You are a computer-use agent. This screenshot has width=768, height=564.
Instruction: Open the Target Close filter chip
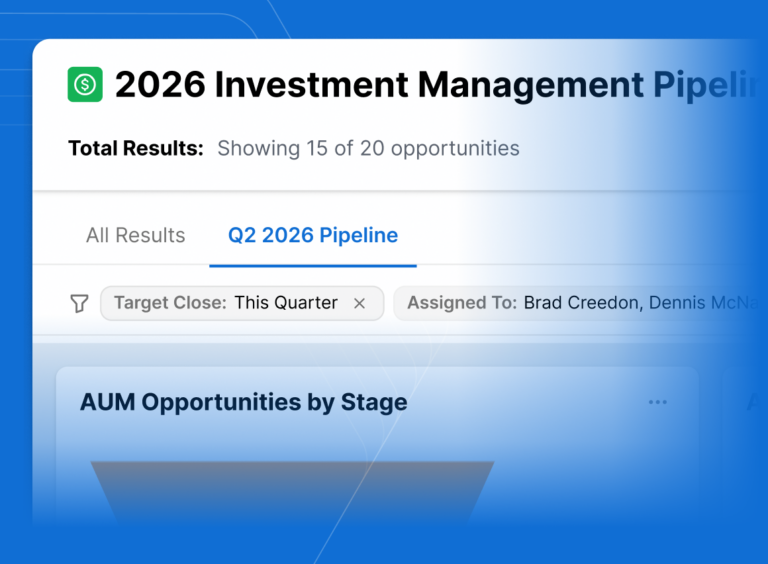[242, 303]
